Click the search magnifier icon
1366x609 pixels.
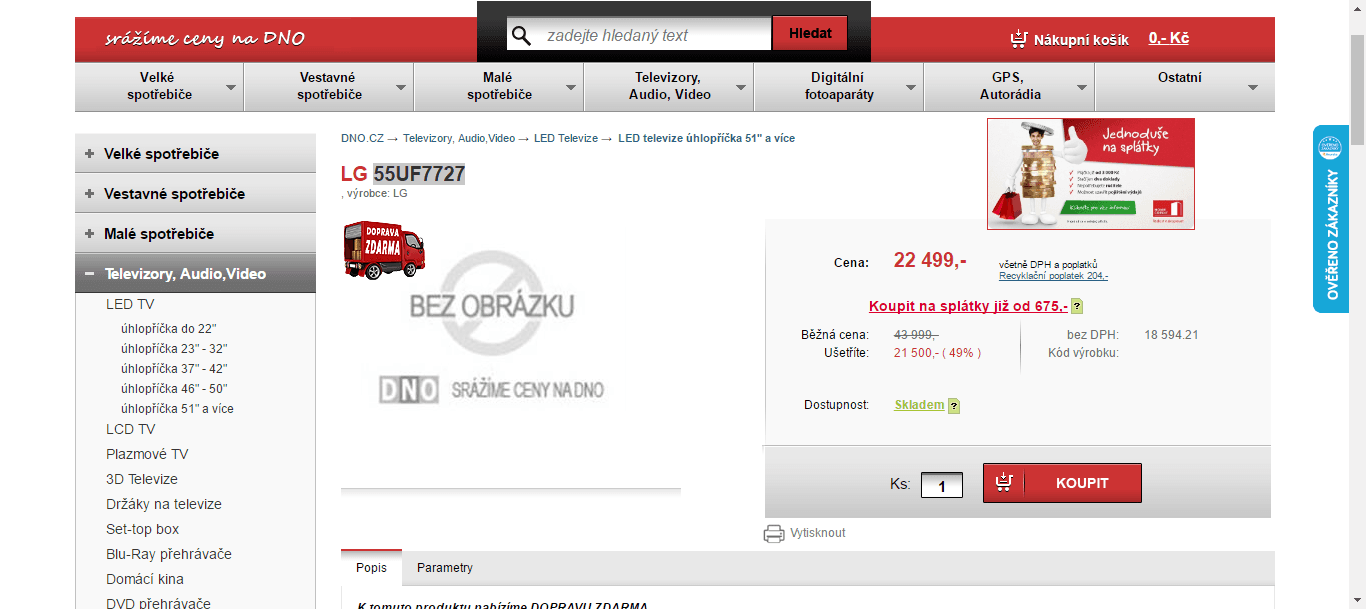point(521,36)
